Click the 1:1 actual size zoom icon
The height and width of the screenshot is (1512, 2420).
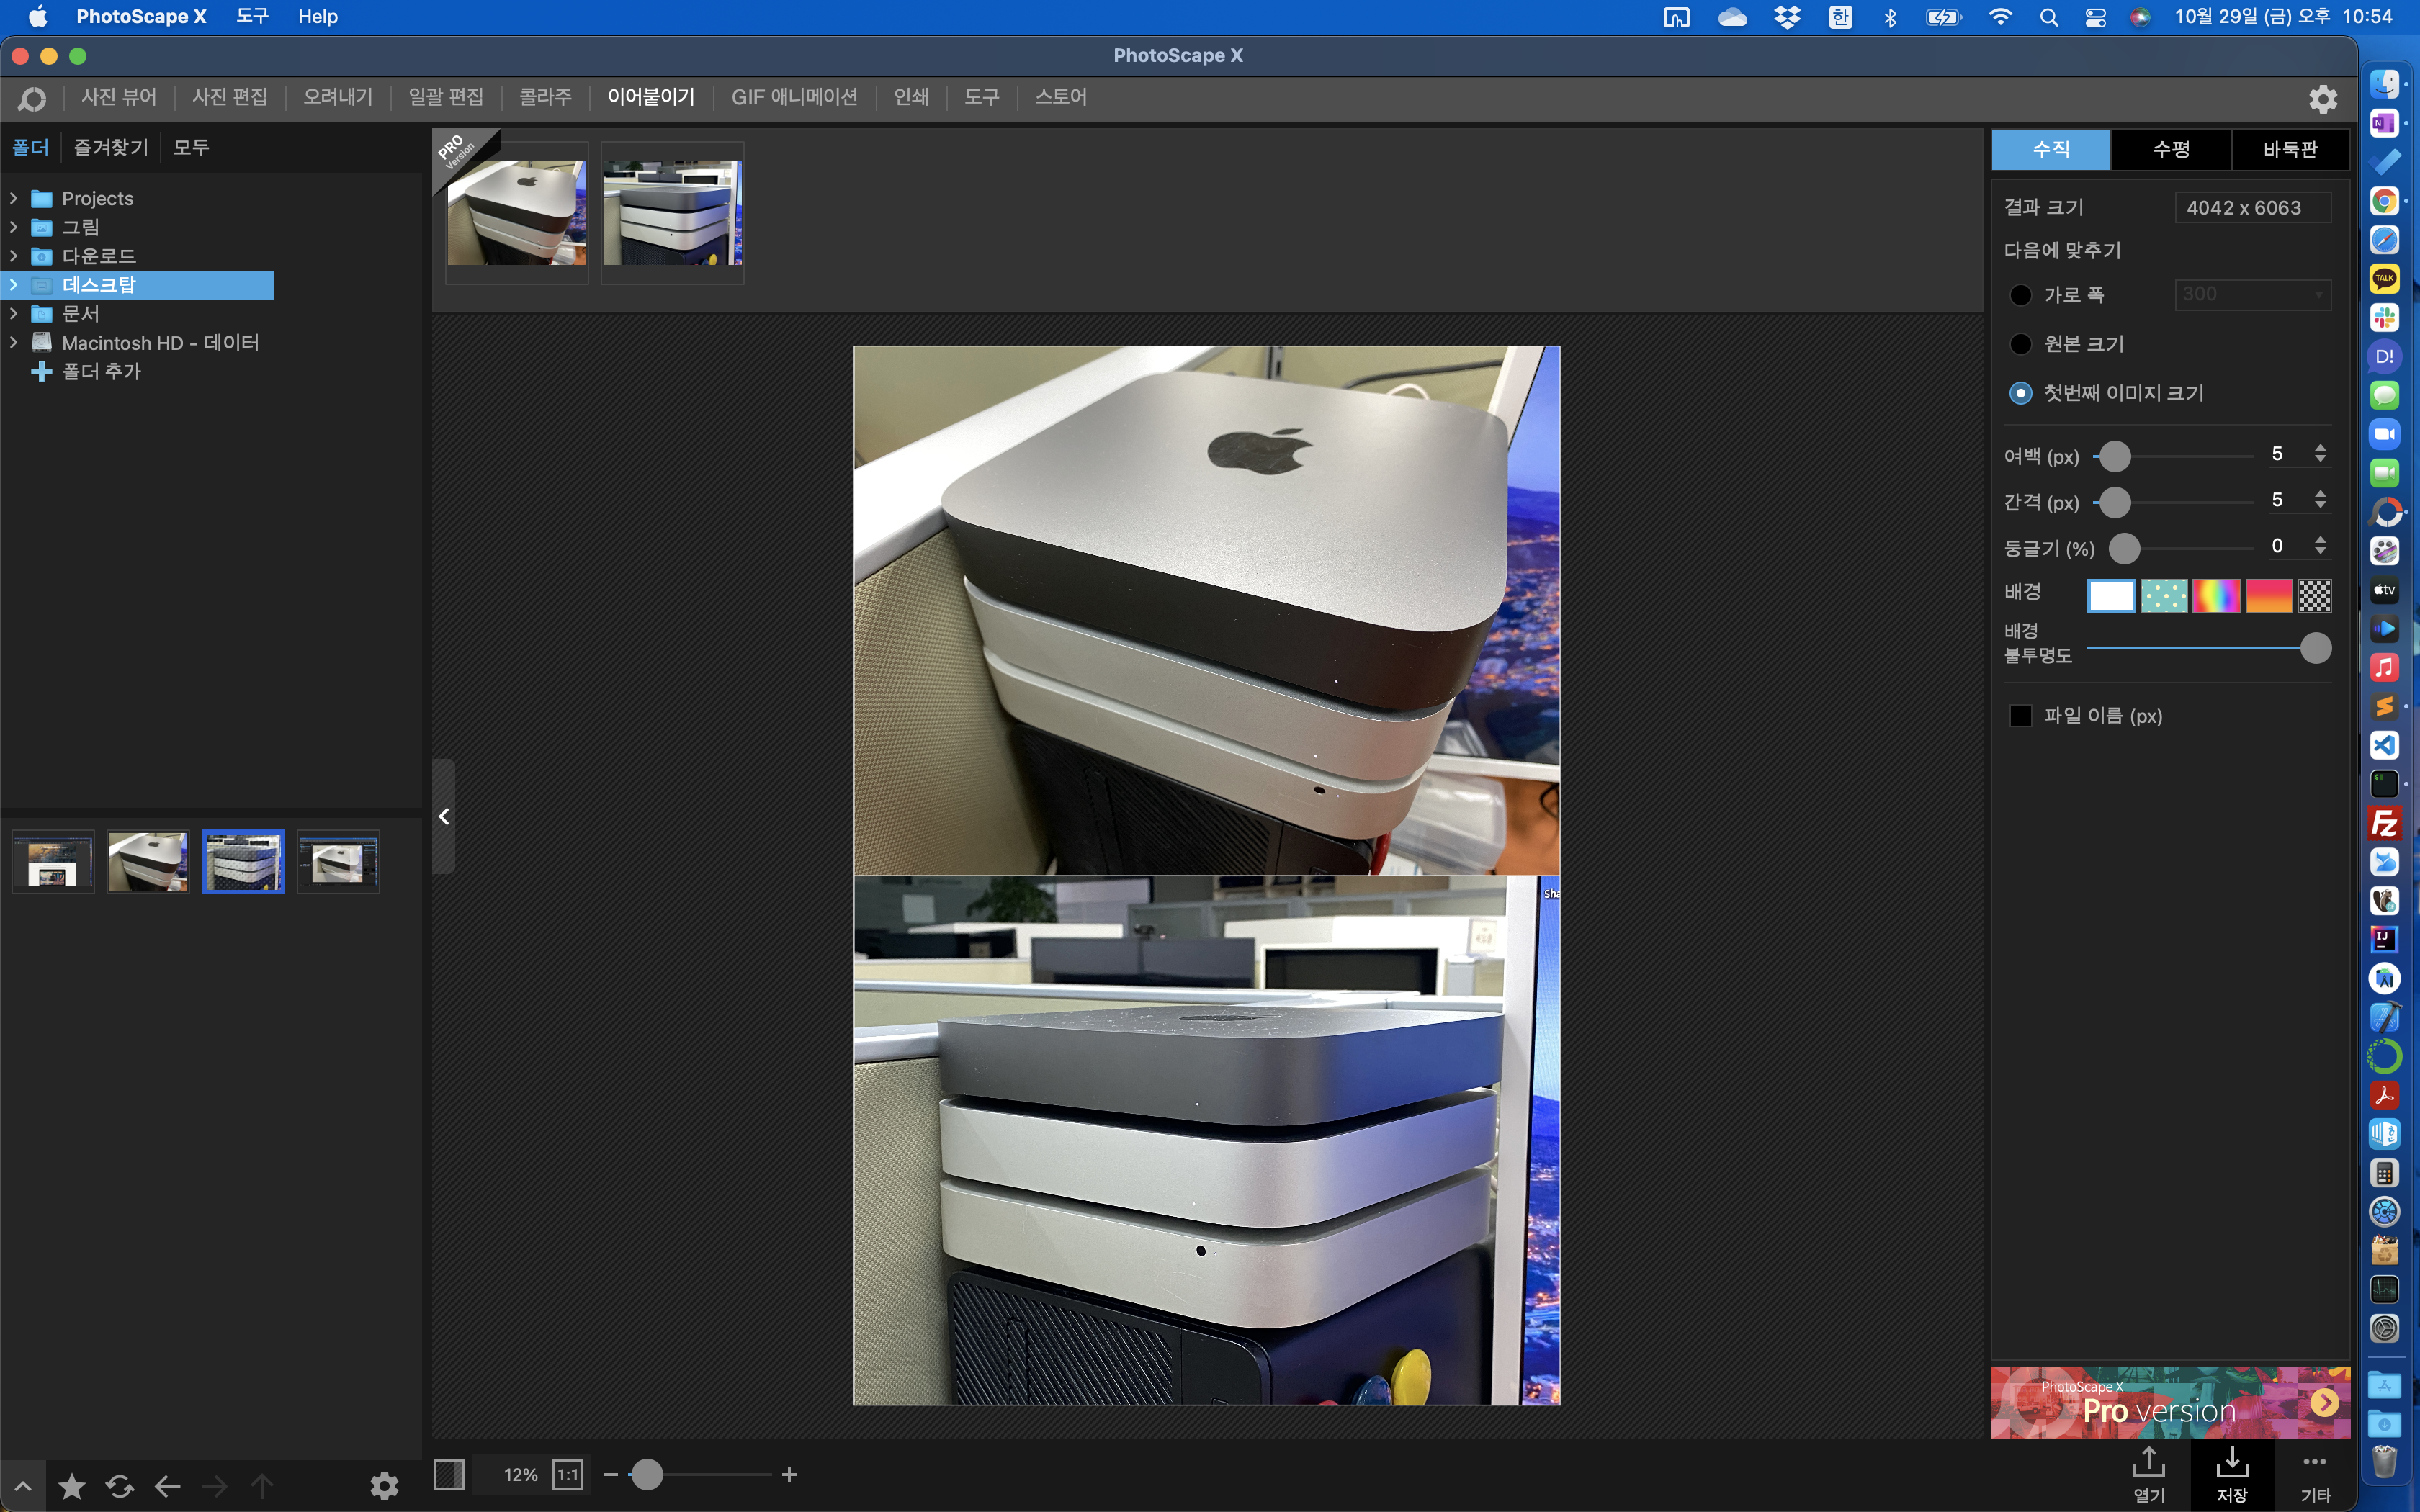coord(567,1475)
